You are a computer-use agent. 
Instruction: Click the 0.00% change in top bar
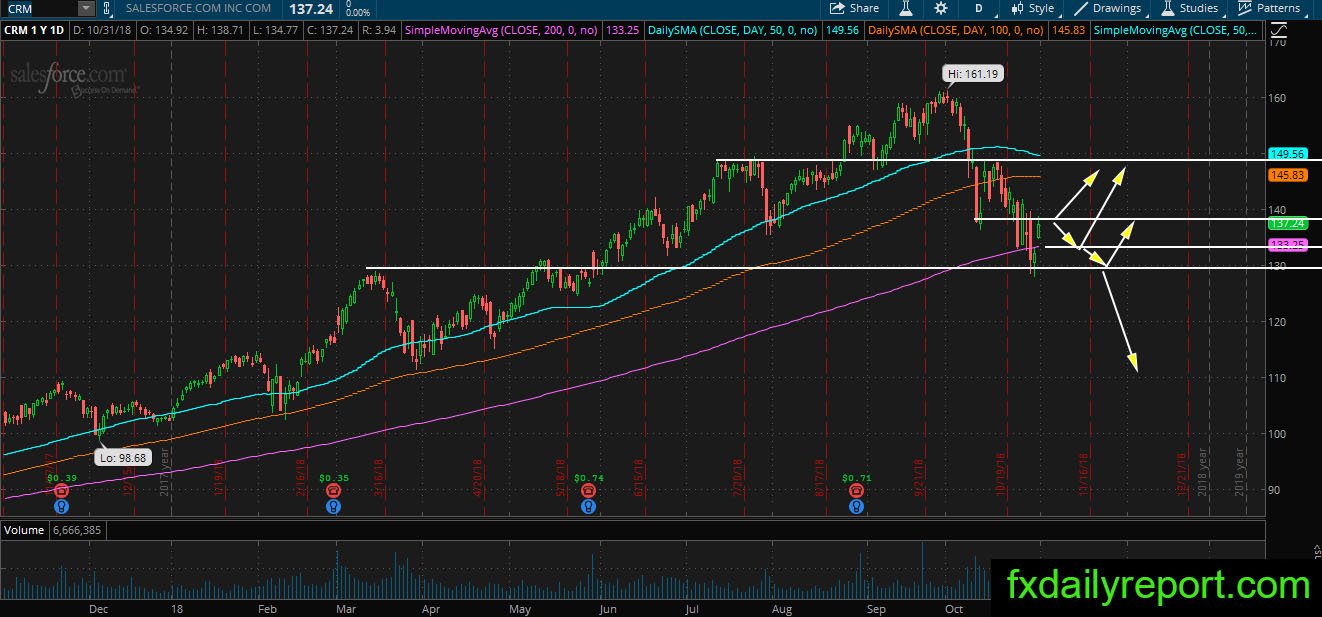coord(356,12)
